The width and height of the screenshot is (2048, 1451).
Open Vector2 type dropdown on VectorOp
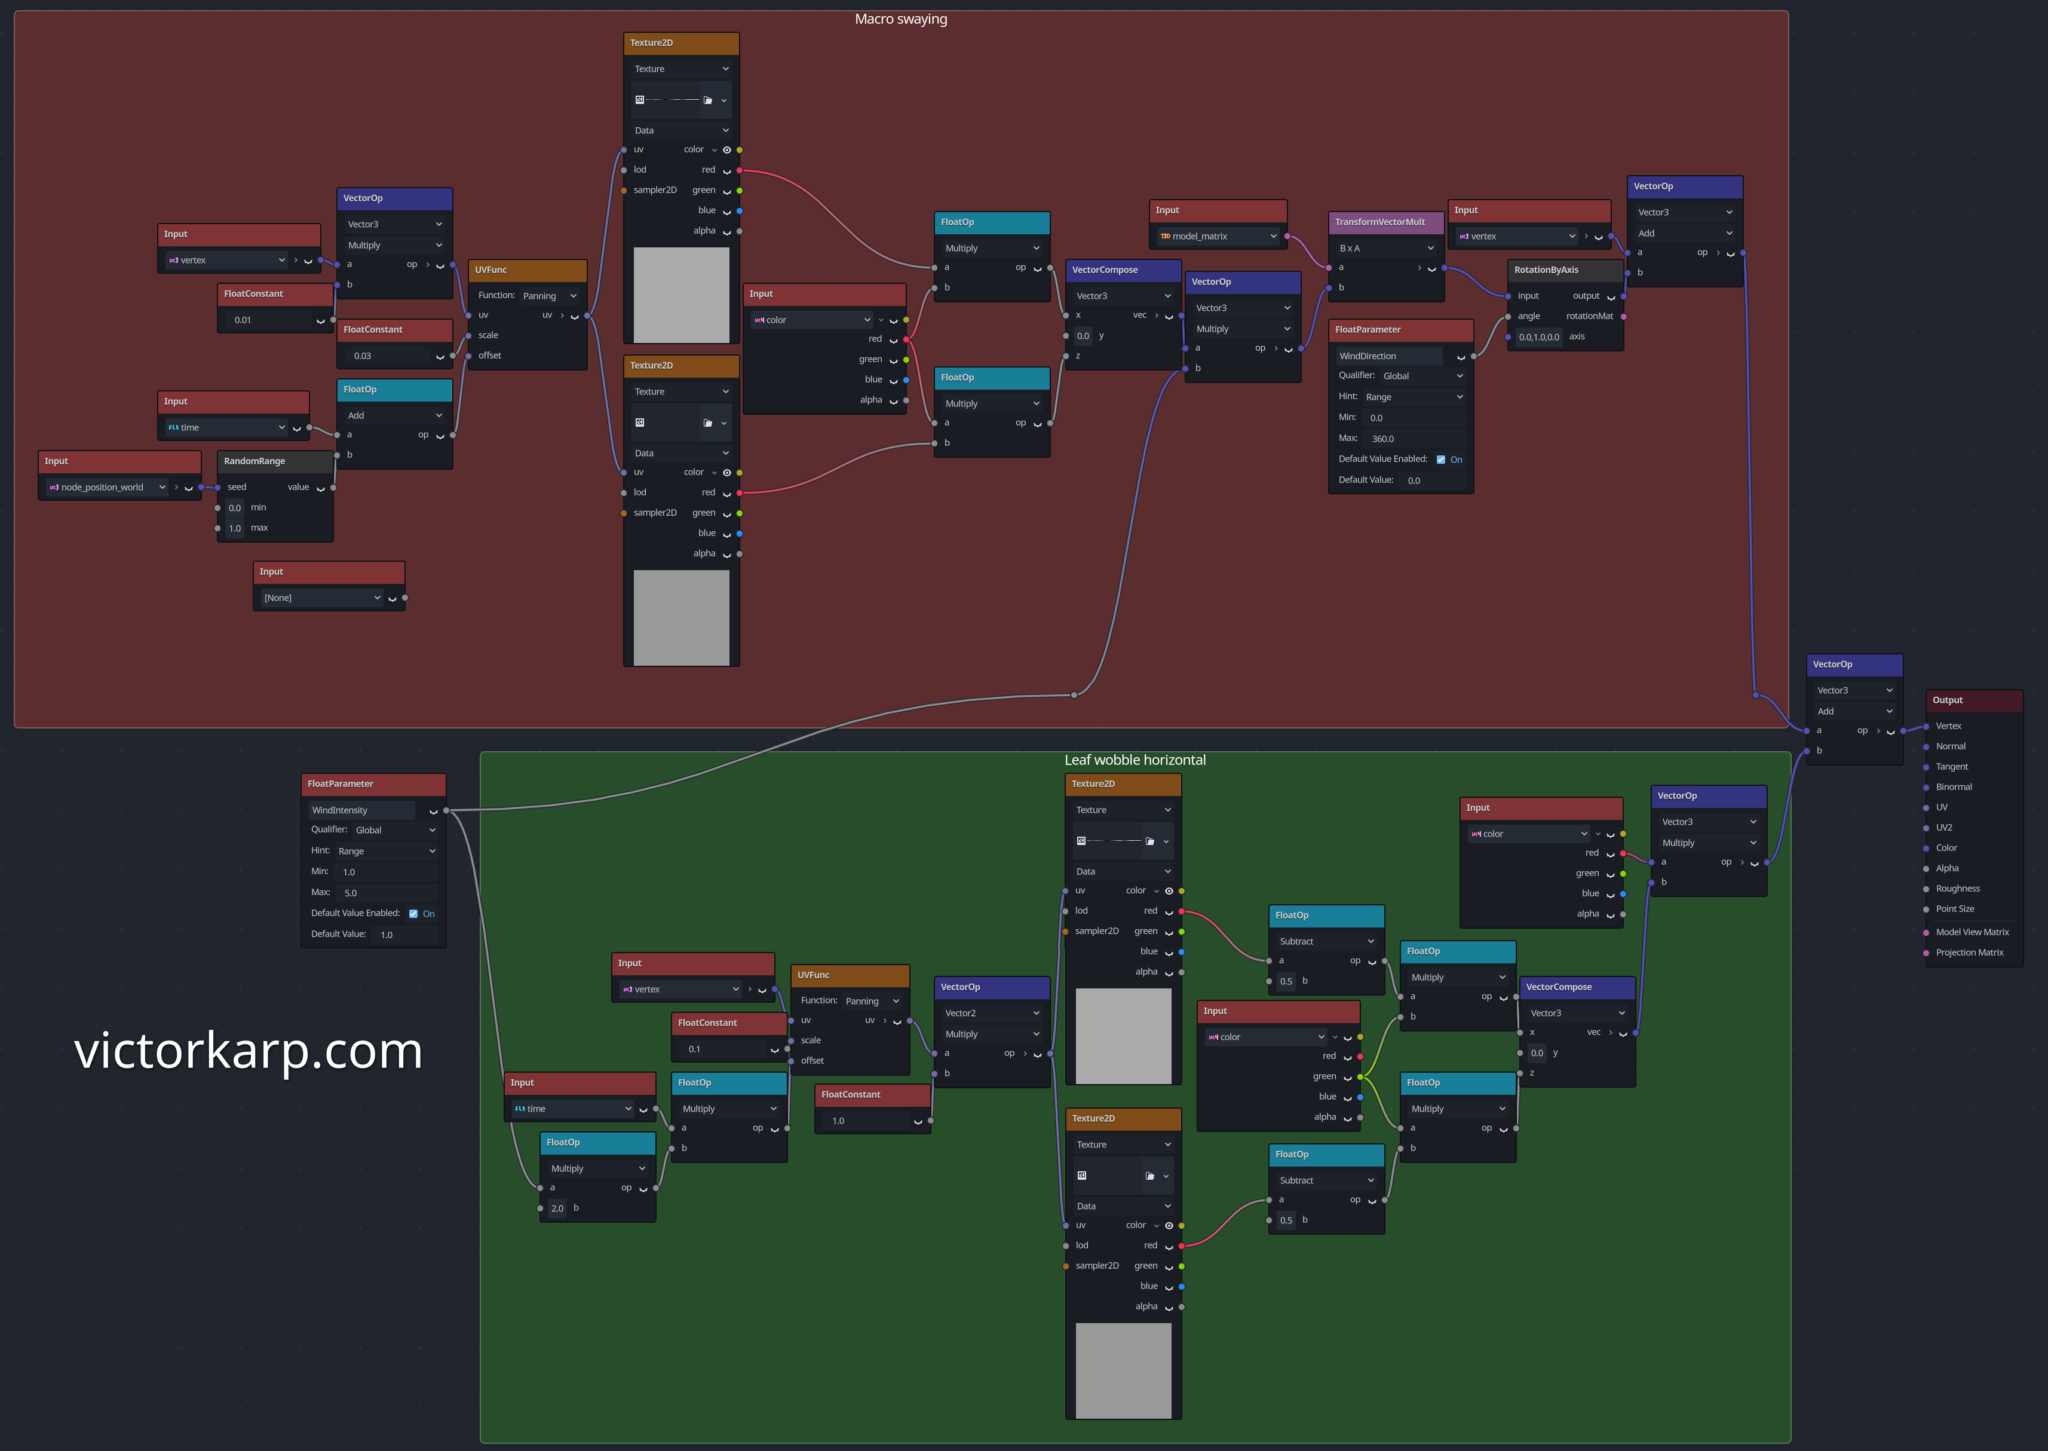[992, 1013]
